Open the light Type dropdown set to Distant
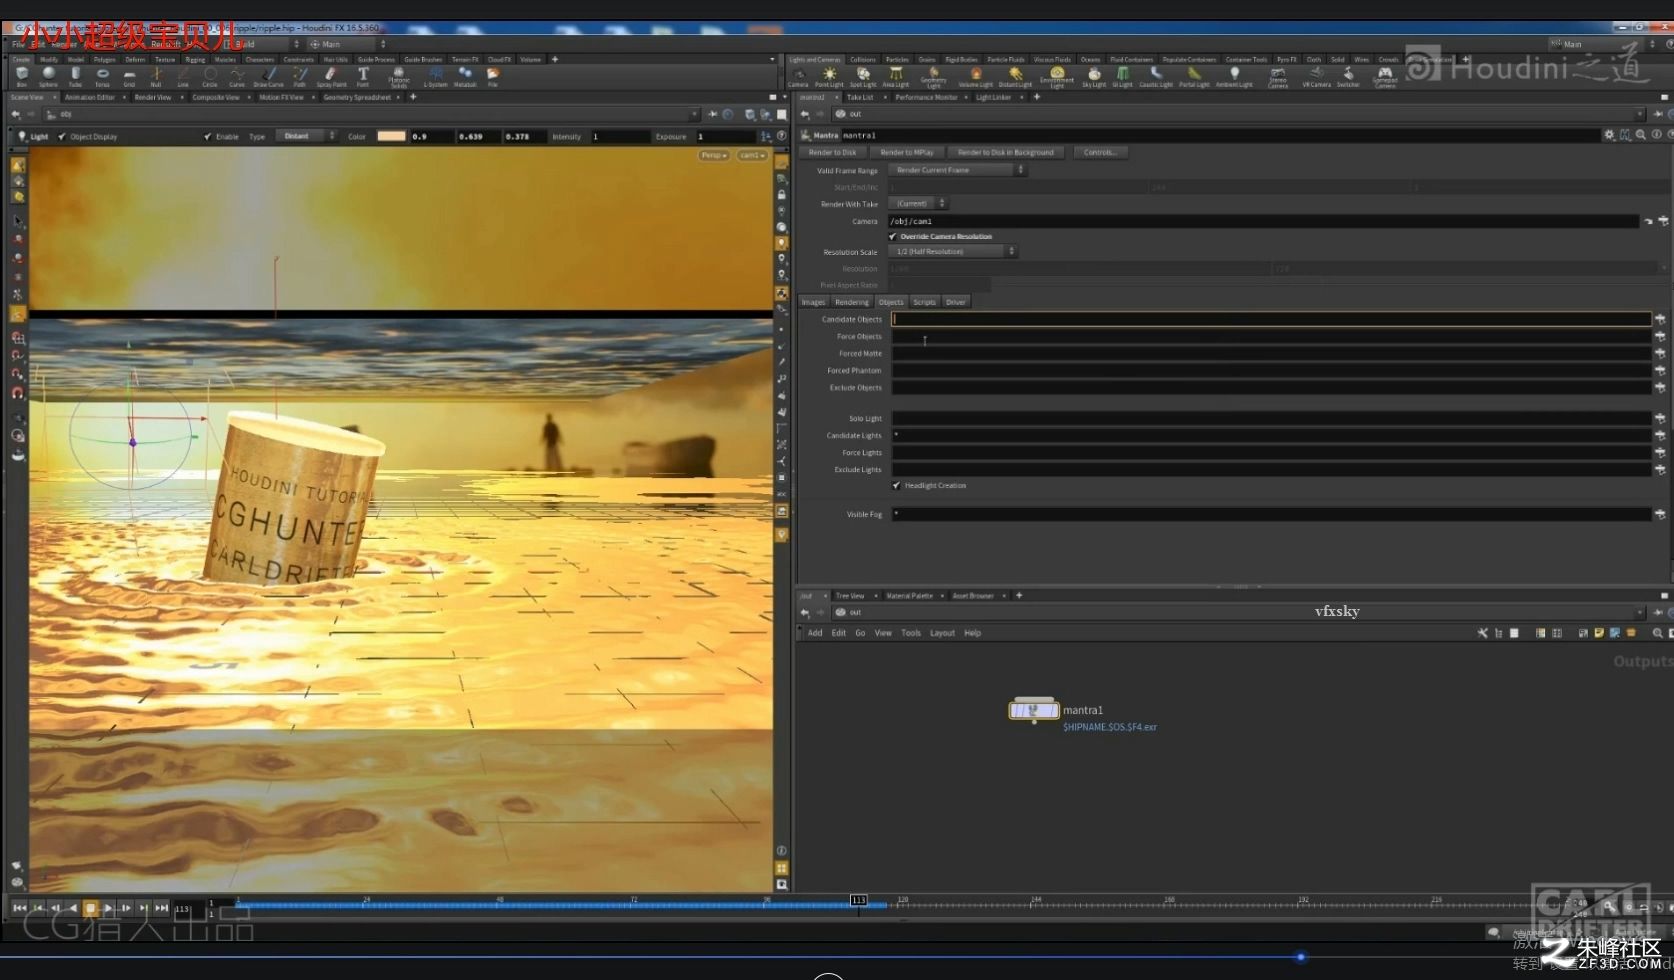 305,136
